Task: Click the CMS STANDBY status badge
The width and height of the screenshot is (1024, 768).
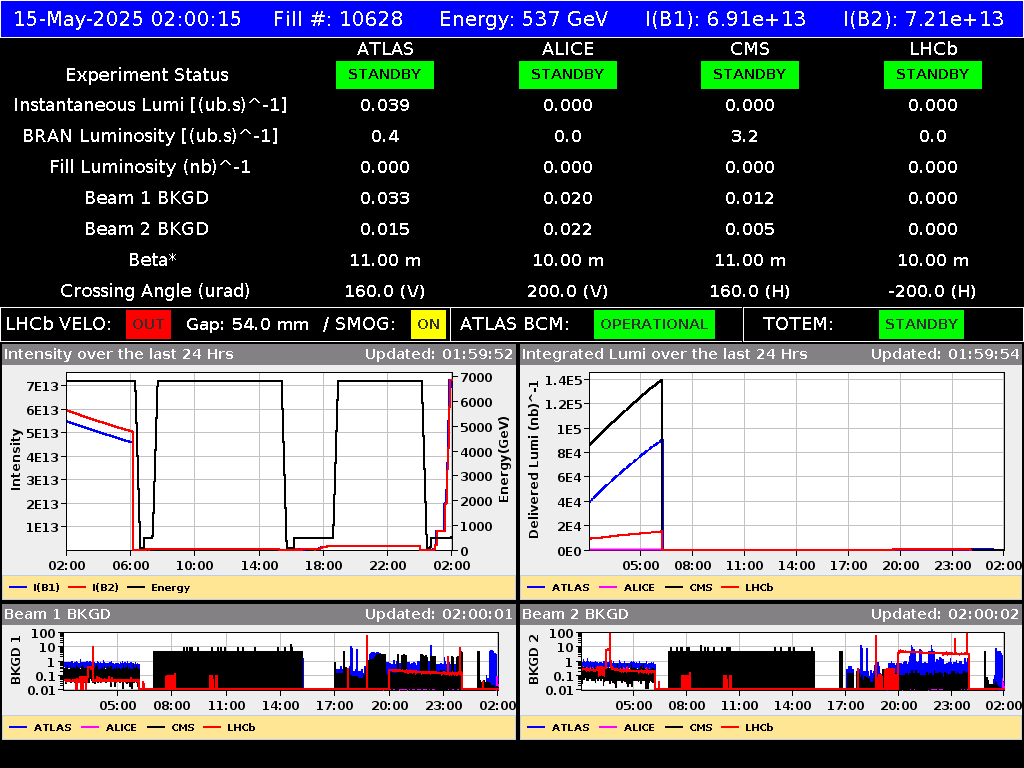Action: (750, 74)
